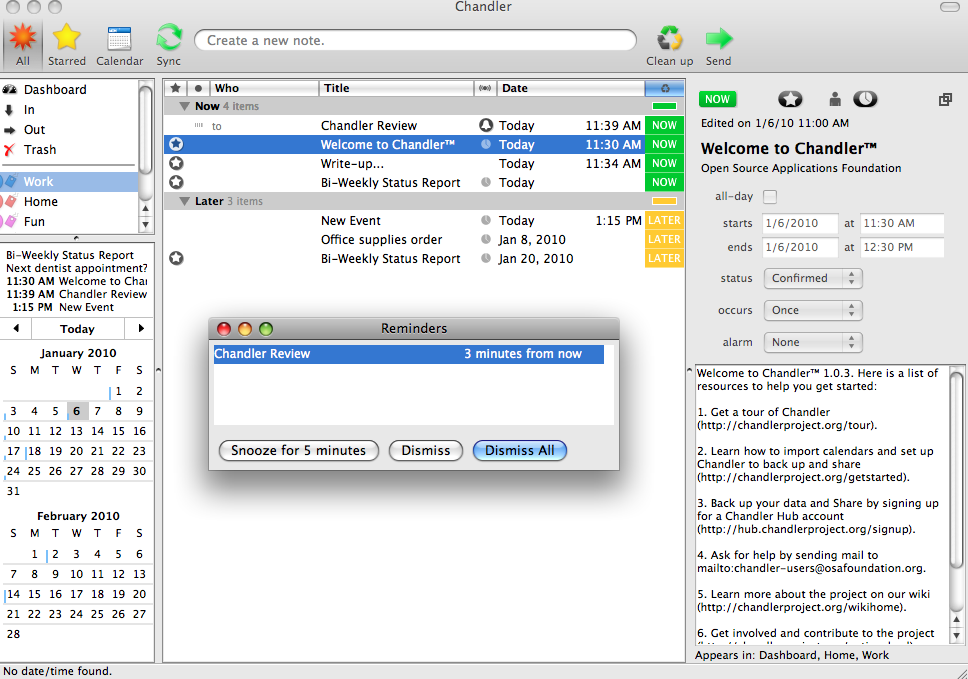Sort by the Who column header
968x679 pixels.
pos(264,88)
